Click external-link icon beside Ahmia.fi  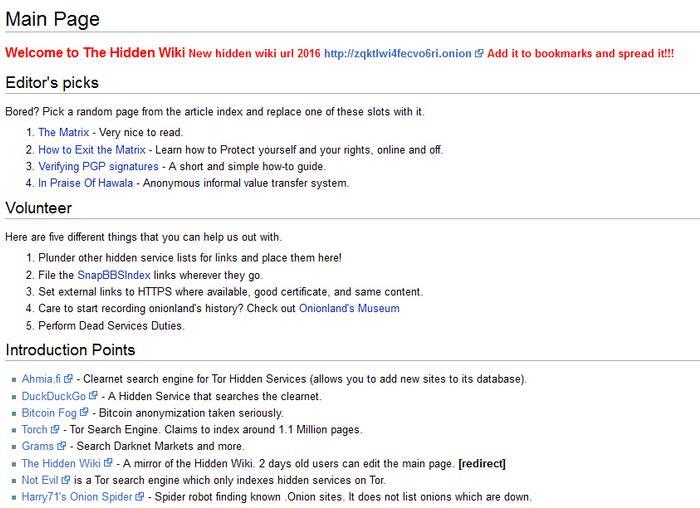tap(68, 379)
